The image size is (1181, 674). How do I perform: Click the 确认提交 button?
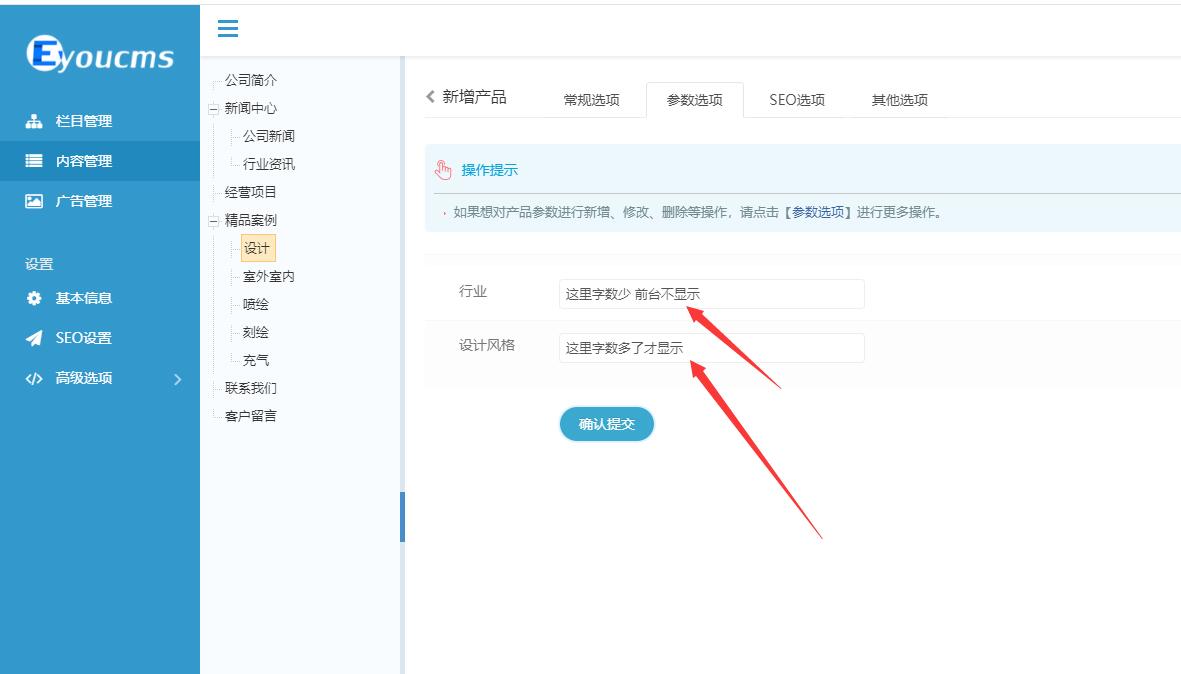point(606,424)
